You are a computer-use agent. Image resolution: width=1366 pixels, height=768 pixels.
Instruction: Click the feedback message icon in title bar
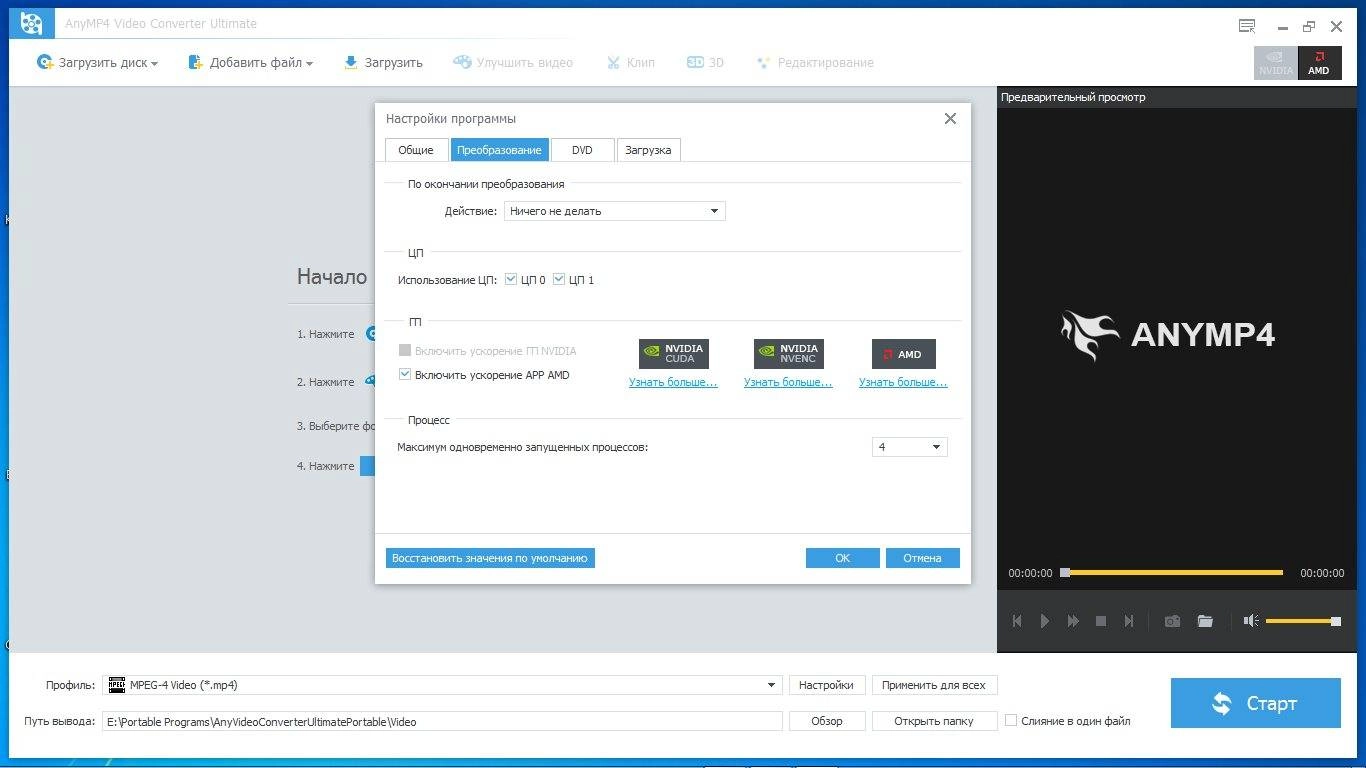coord(1247,26)
